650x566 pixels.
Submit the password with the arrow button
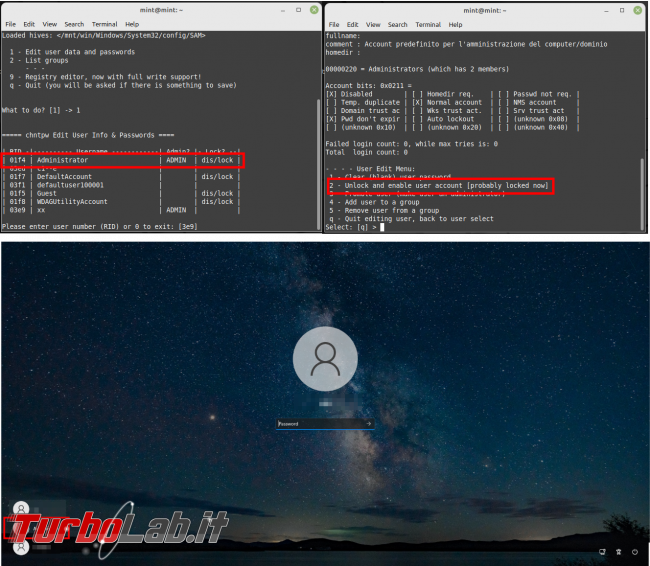point(369,423)
